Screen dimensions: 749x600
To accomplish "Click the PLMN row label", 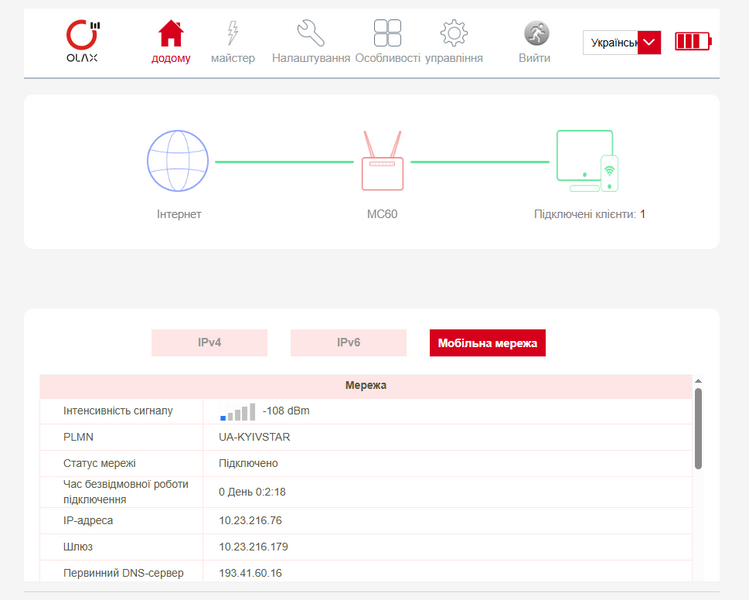I will (x=78, y=437).
